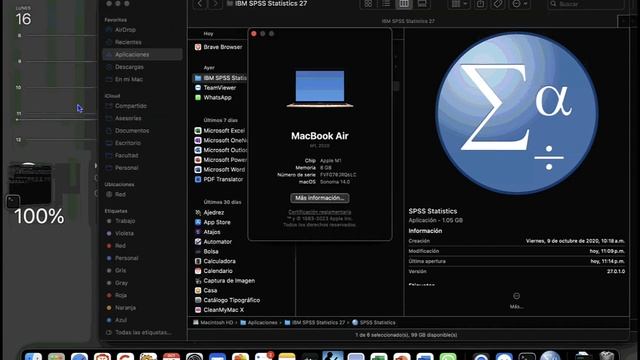Select Automator app icon

198,242
